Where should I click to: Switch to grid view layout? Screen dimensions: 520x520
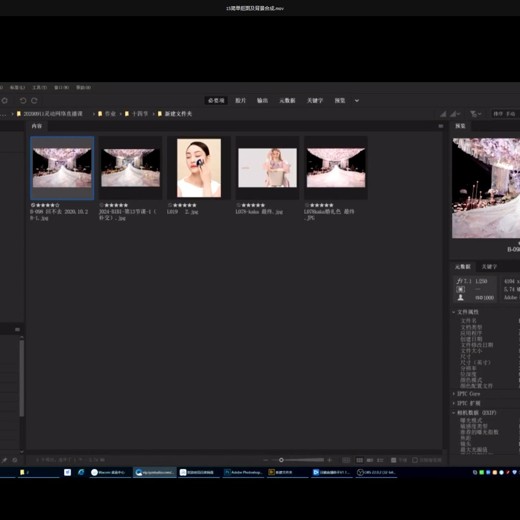coord(346,460)
